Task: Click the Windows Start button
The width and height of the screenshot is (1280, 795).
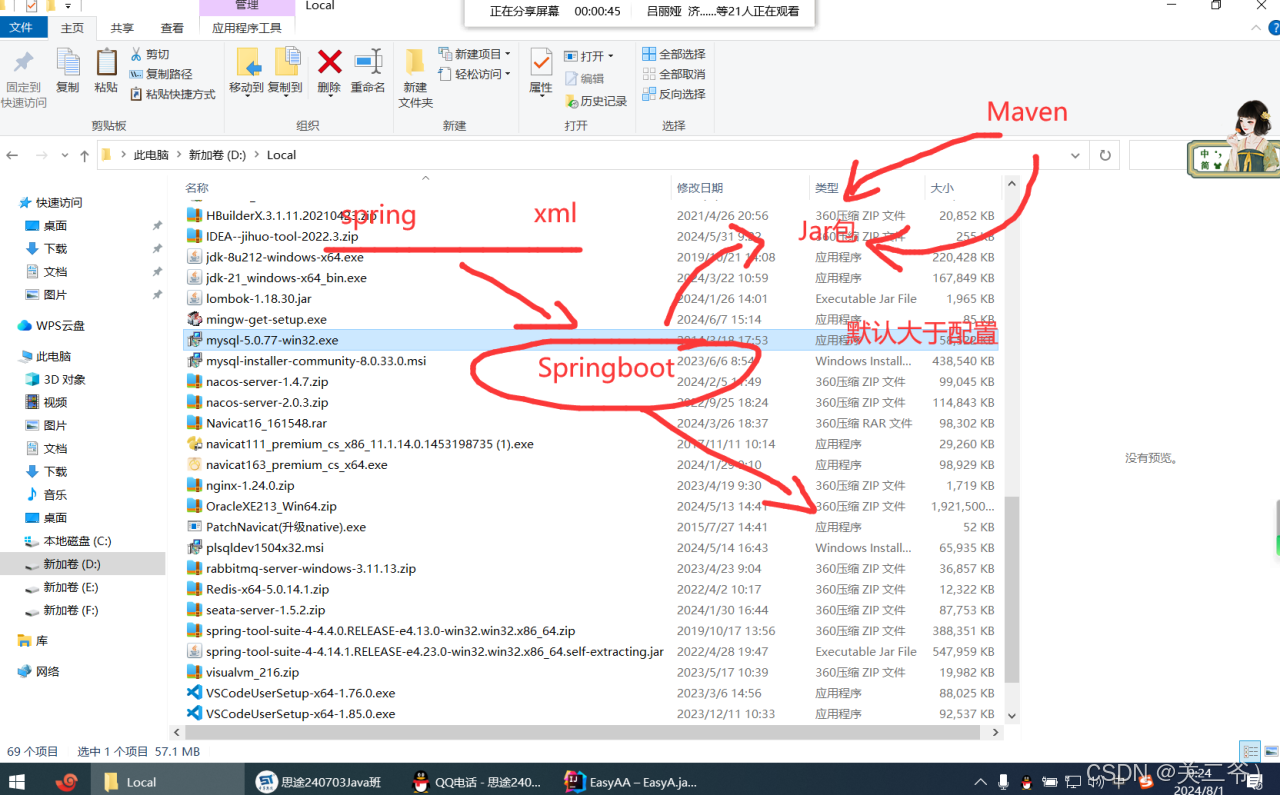Action: (x=17, y=781)
